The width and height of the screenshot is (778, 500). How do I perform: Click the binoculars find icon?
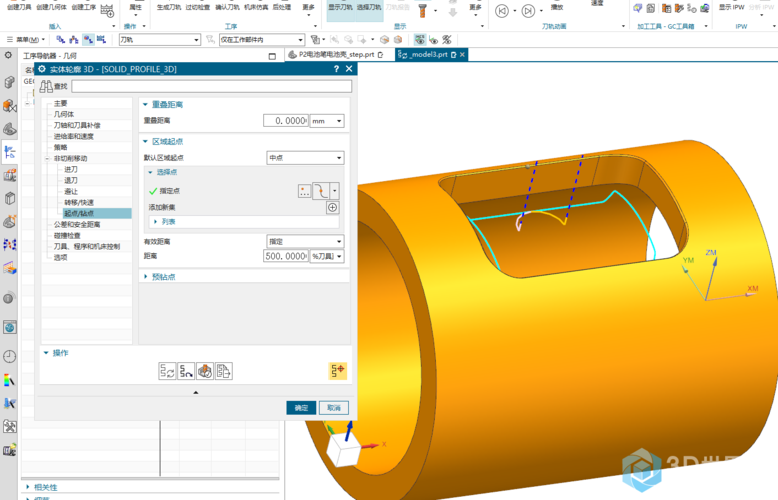(46, 87)
